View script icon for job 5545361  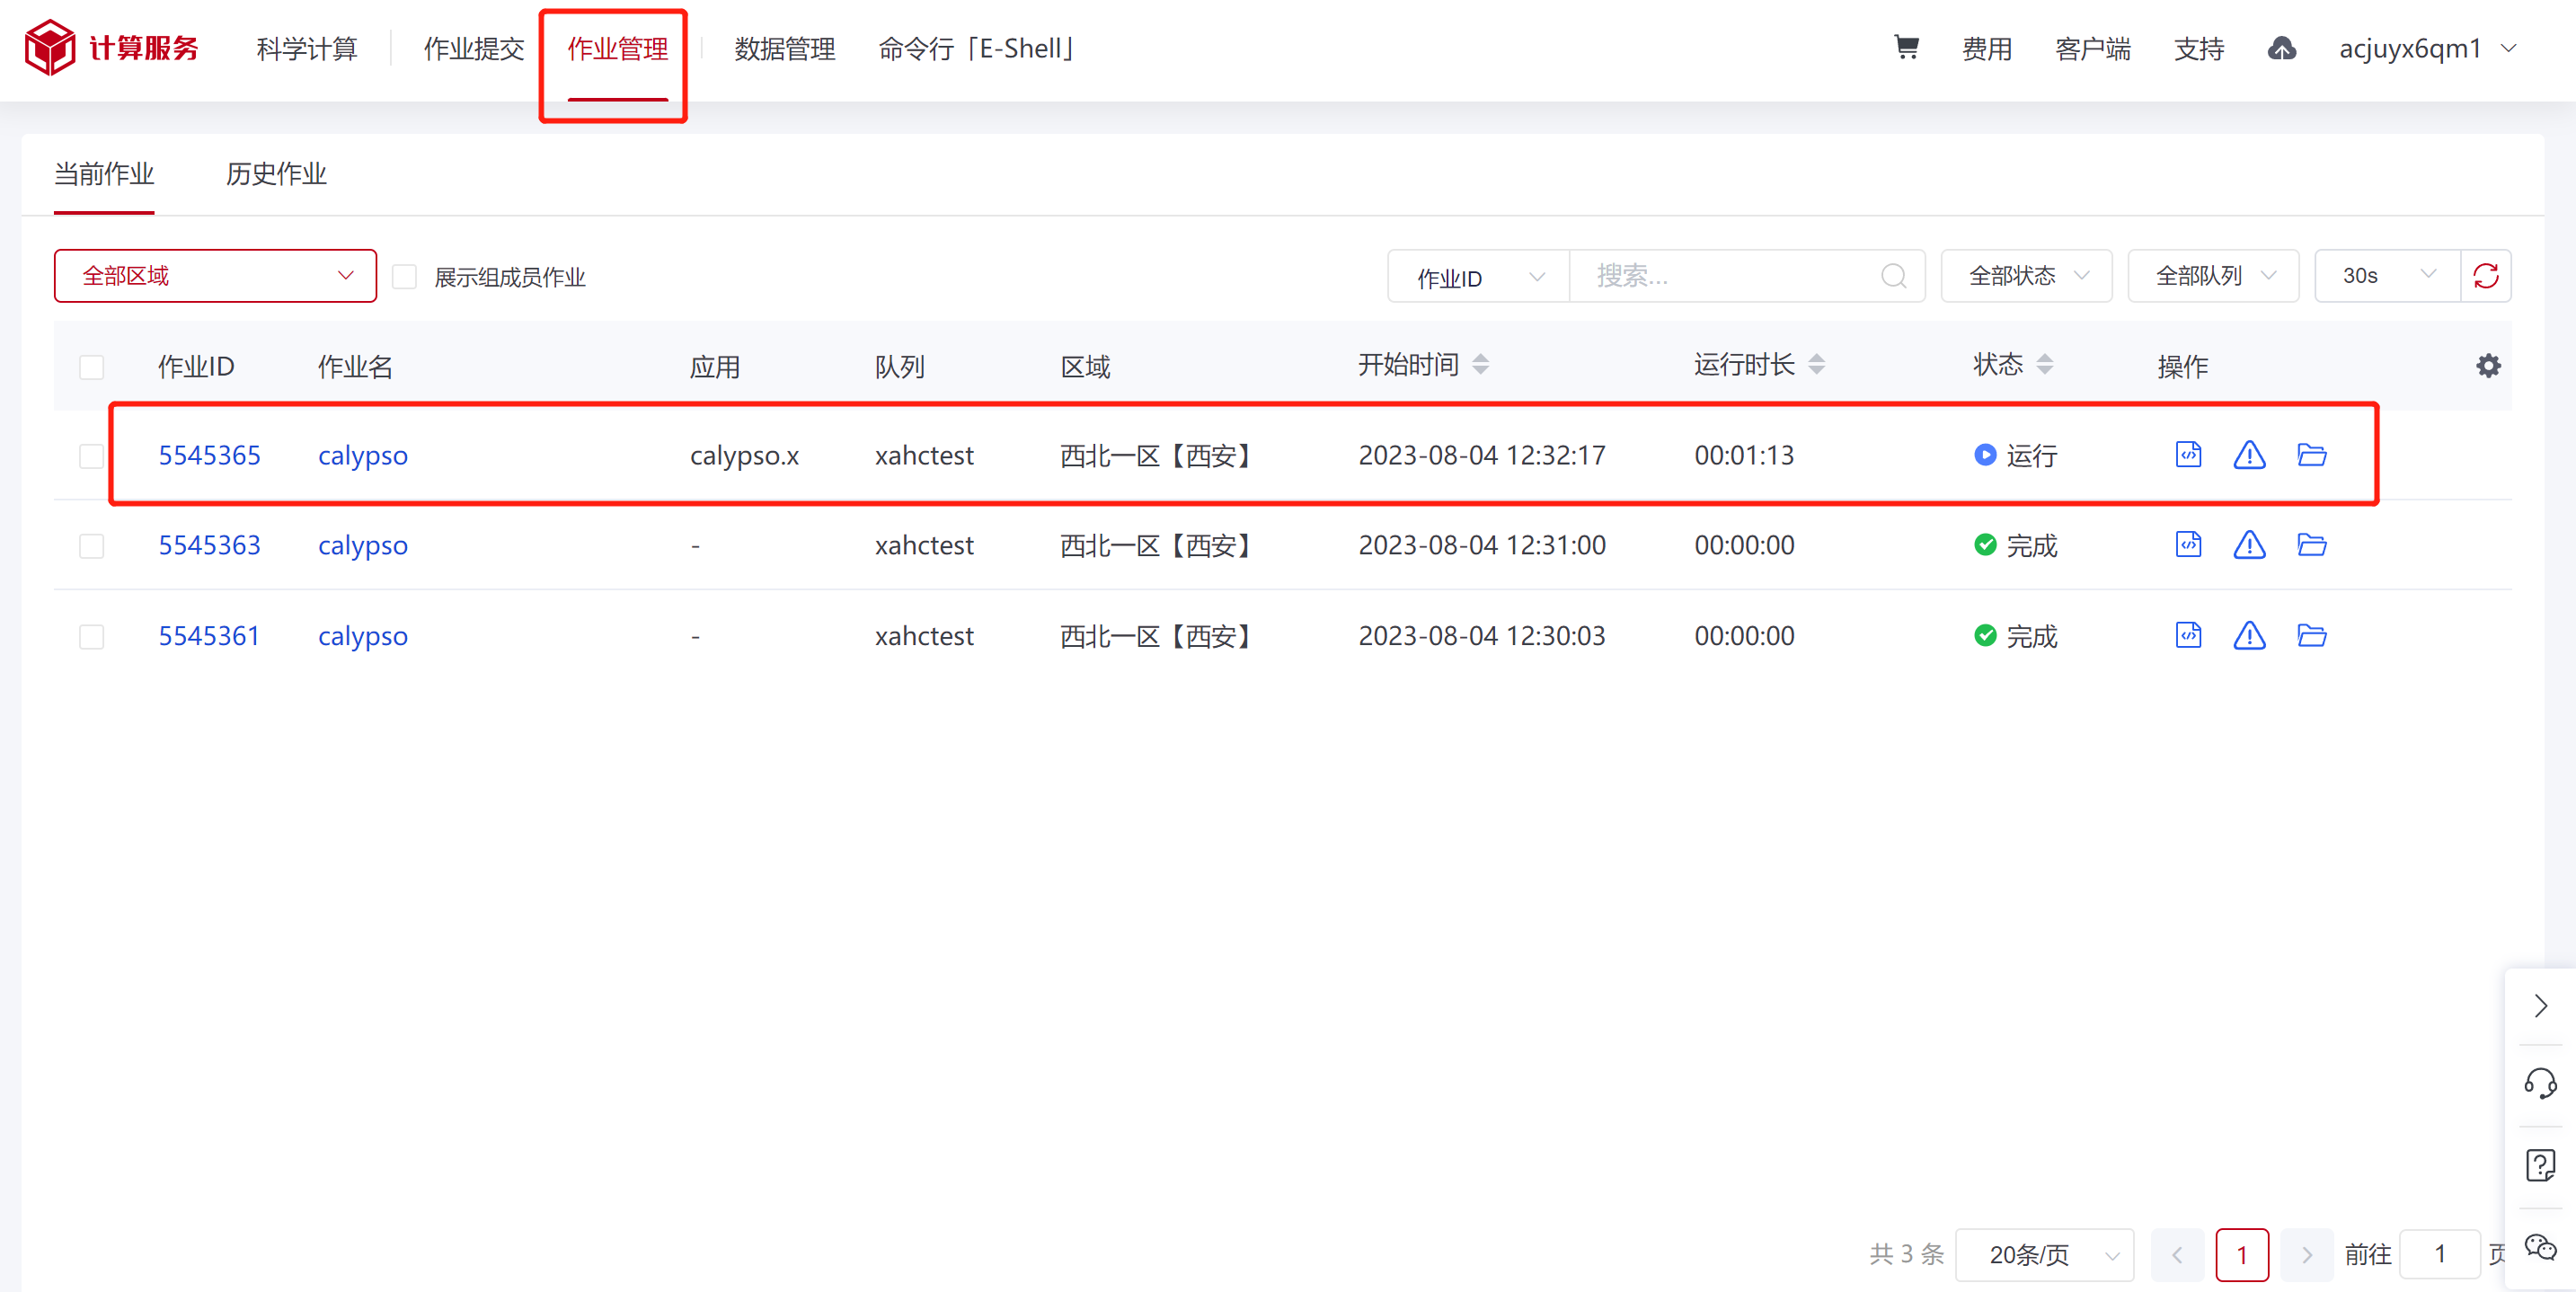(x=2188, y=636)
